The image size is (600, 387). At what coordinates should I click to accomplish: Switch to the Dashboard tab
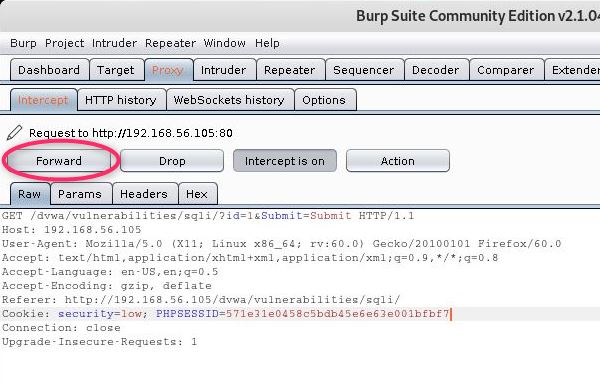pyautogui.click(x=49, y=70)
